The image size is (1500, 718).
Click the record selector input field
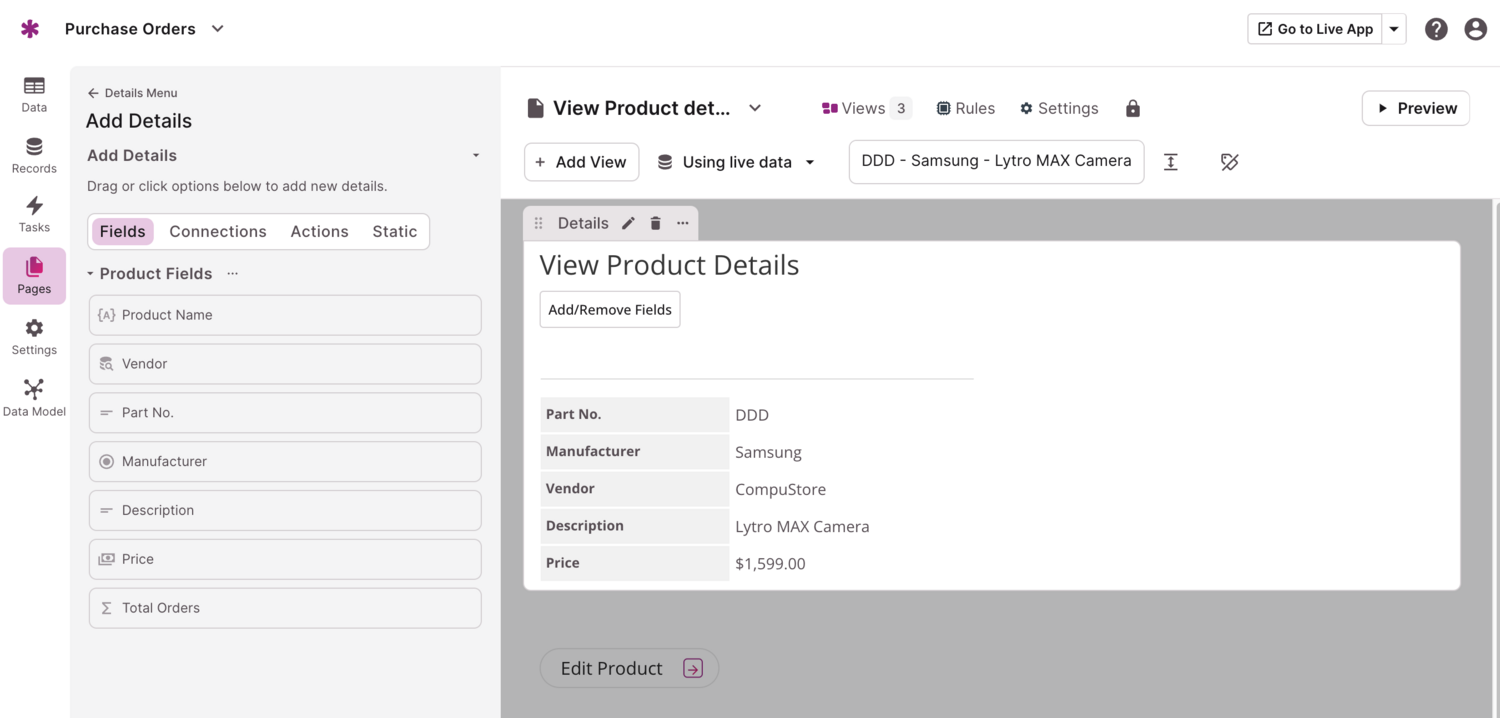point(996,161)
